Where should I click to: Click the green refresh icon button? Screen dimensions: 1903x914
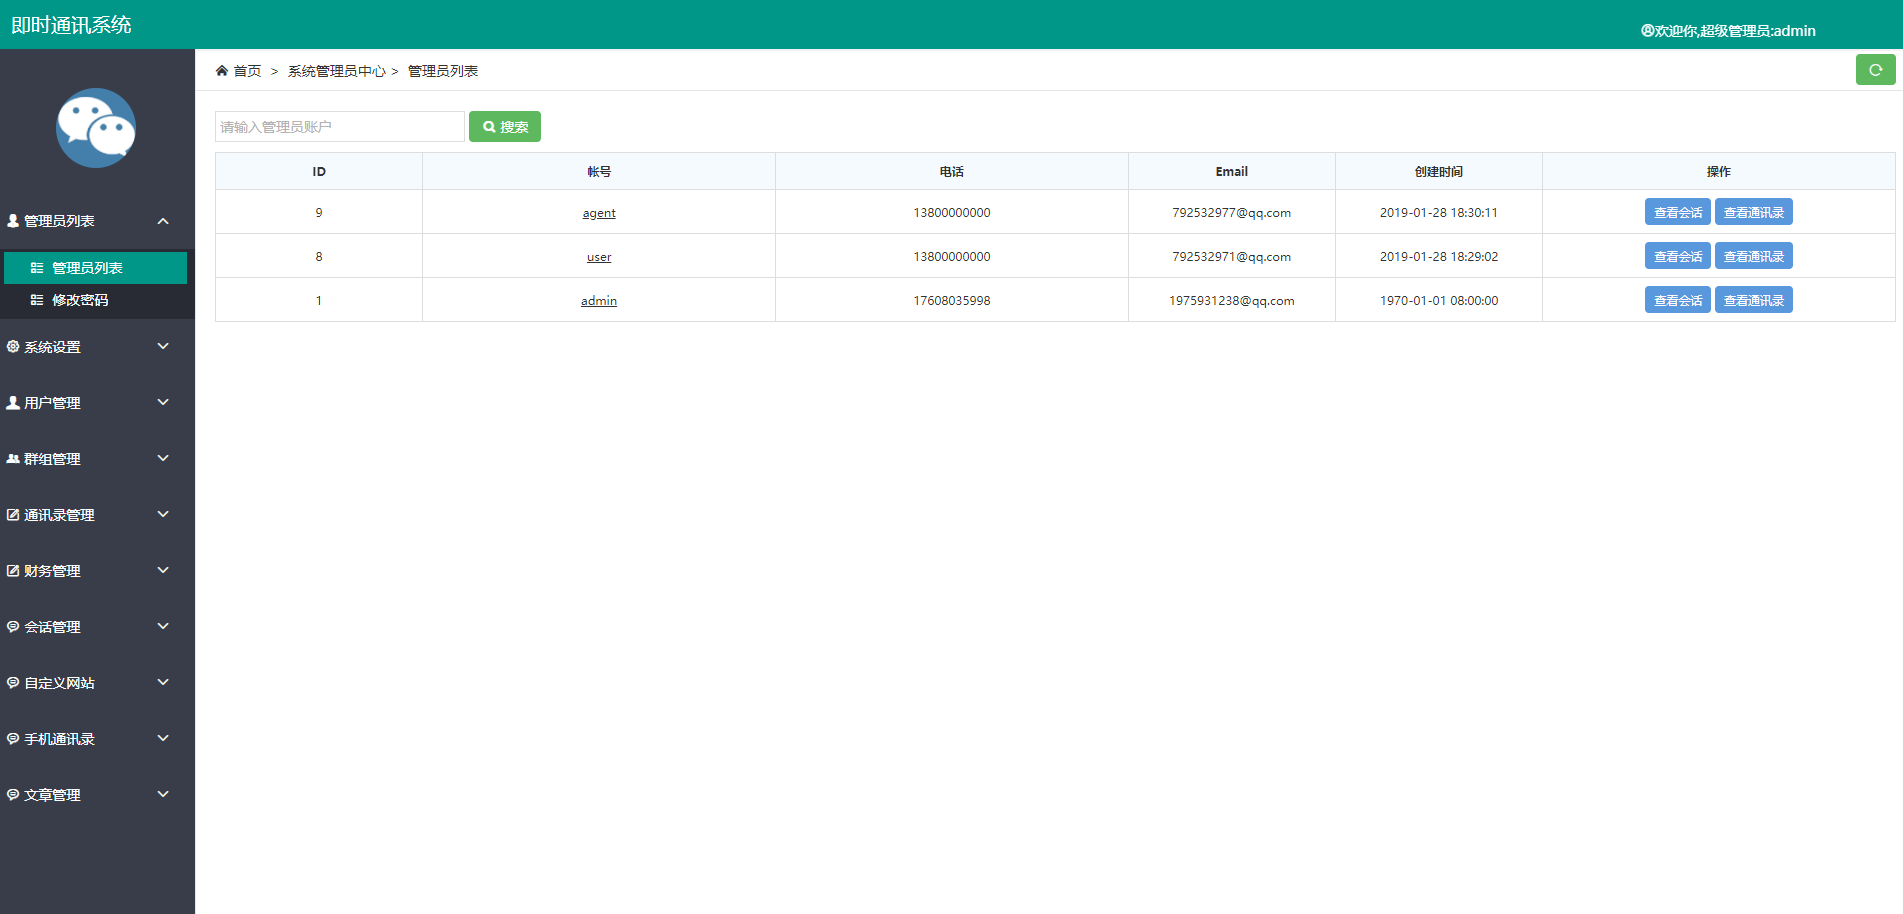tap(1875, 70)
